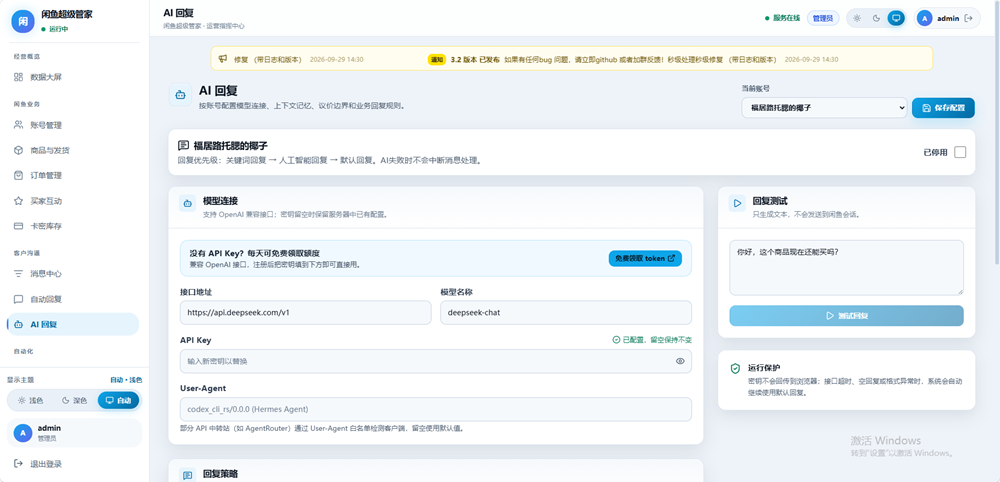
Task: Click the message icon beside 福居路托腮的椰子
Action: 184,146
